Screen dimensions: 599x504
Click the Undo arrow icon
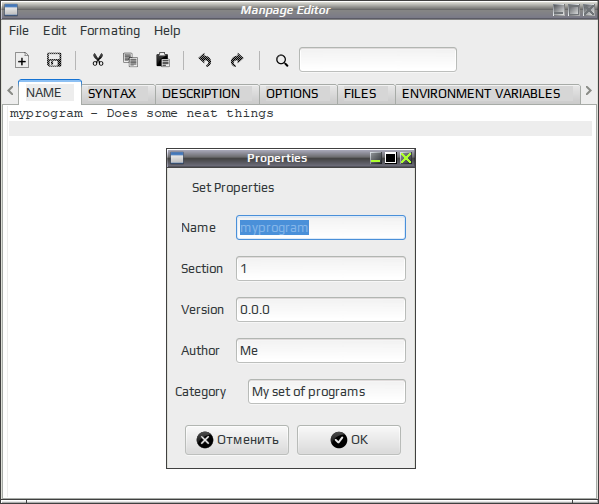(205, 60)
